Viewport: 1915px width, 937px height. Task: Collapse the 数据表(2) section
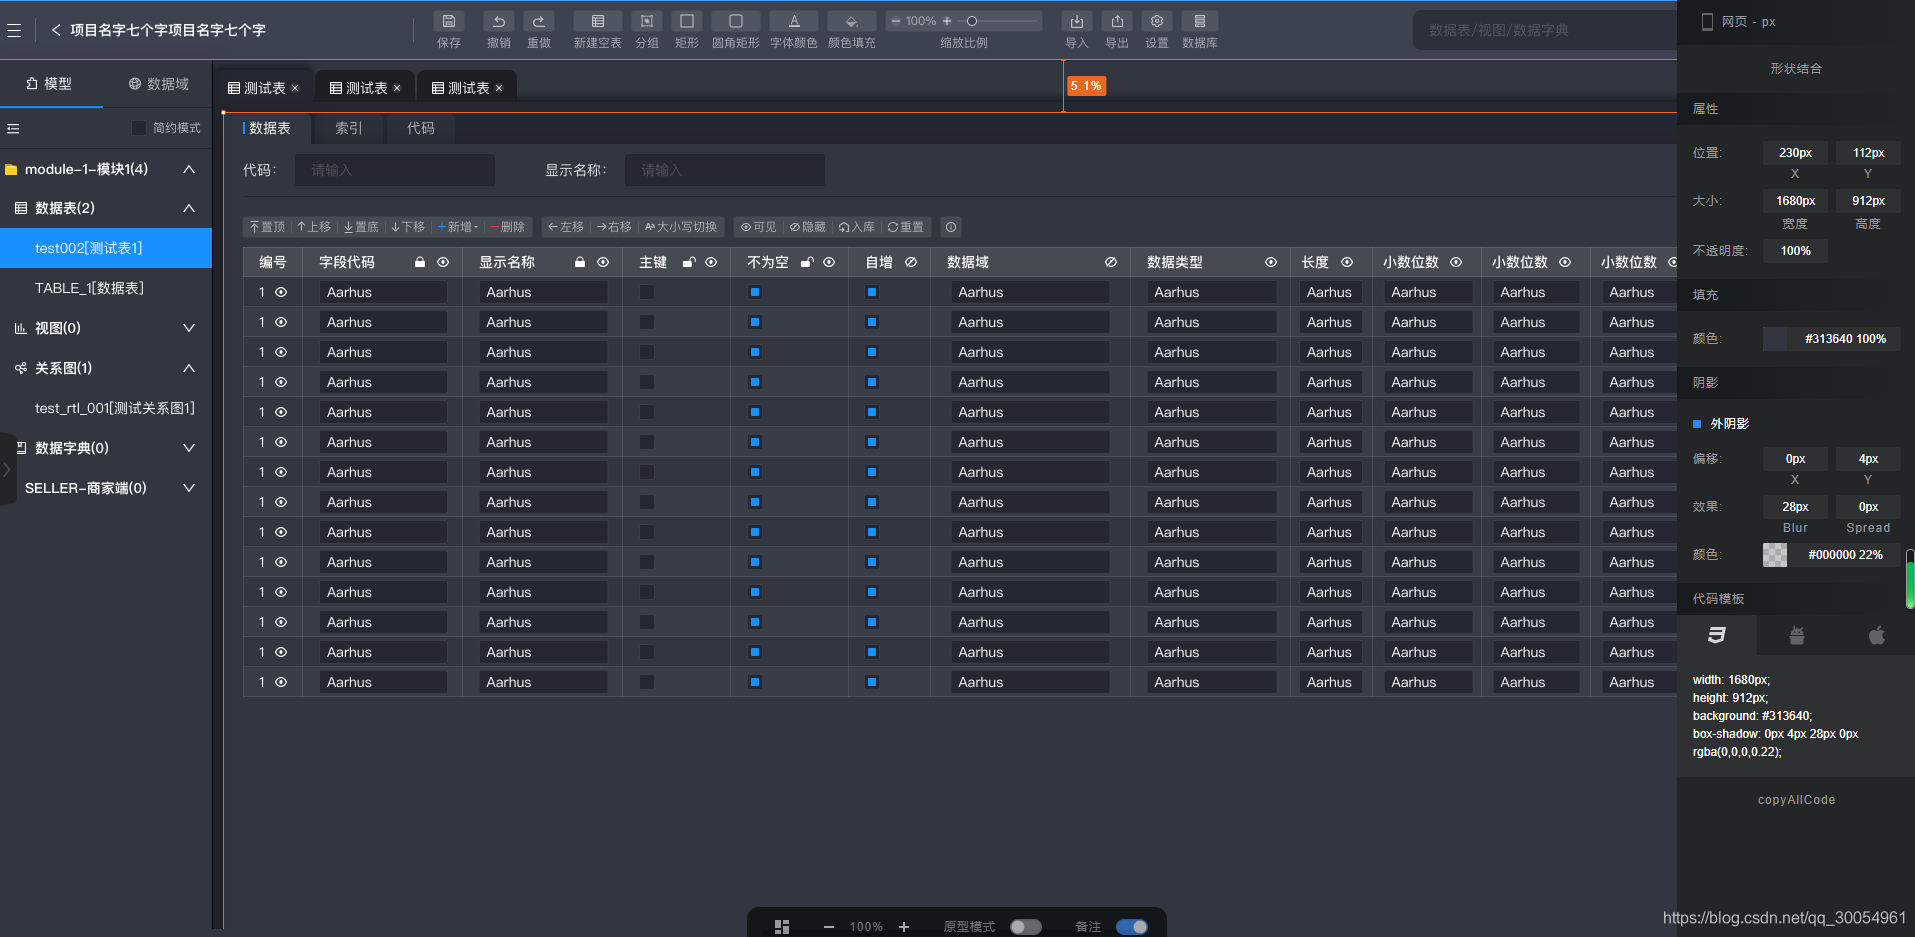click(188, 208)
